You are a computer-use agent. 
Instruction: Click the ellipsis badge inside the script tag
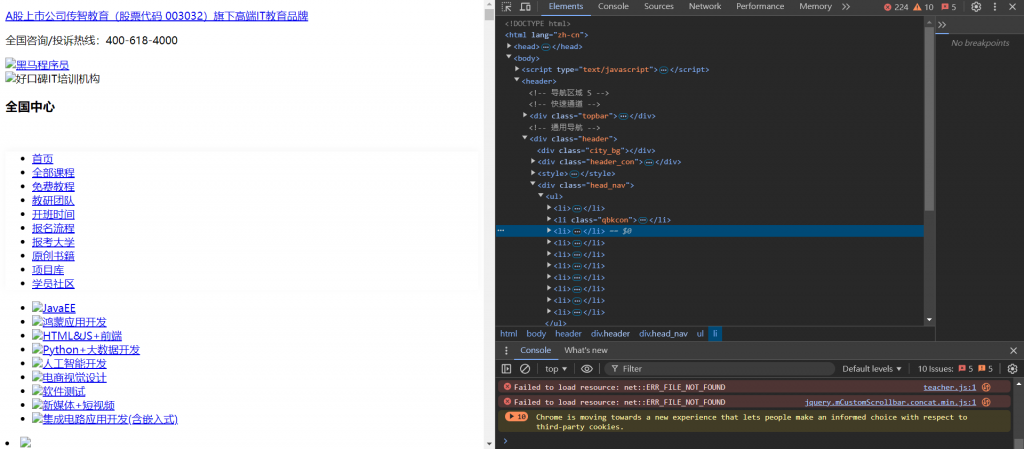(664, 70)
